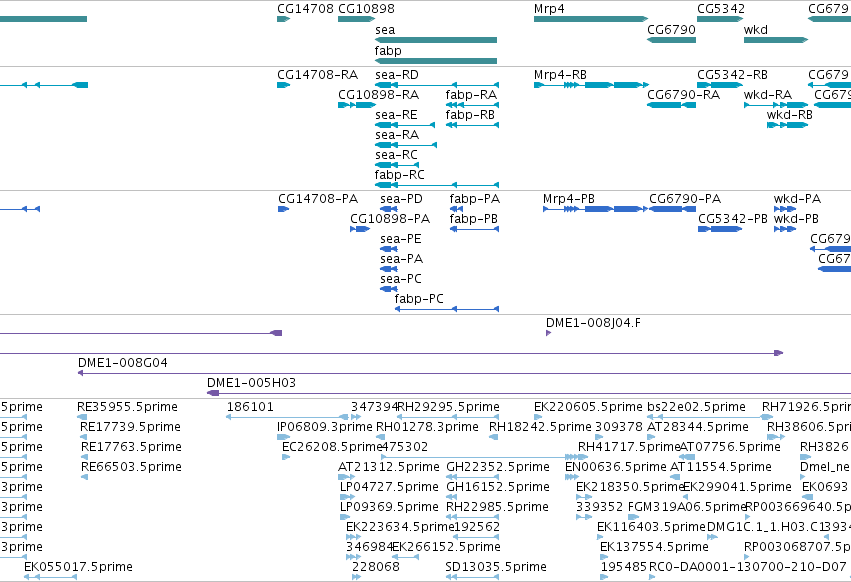
Task: Select protein sea-PA
Action: [x=389, y=269]
